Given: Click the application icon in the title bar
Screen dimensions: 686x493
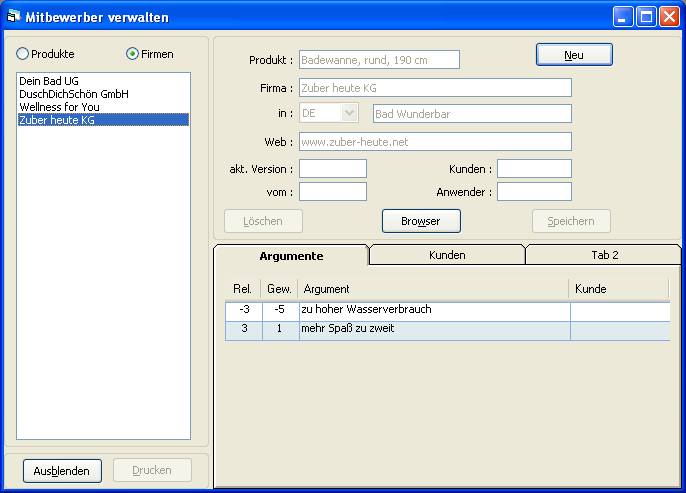Looking at the screenshot, I should coord(14,17).
